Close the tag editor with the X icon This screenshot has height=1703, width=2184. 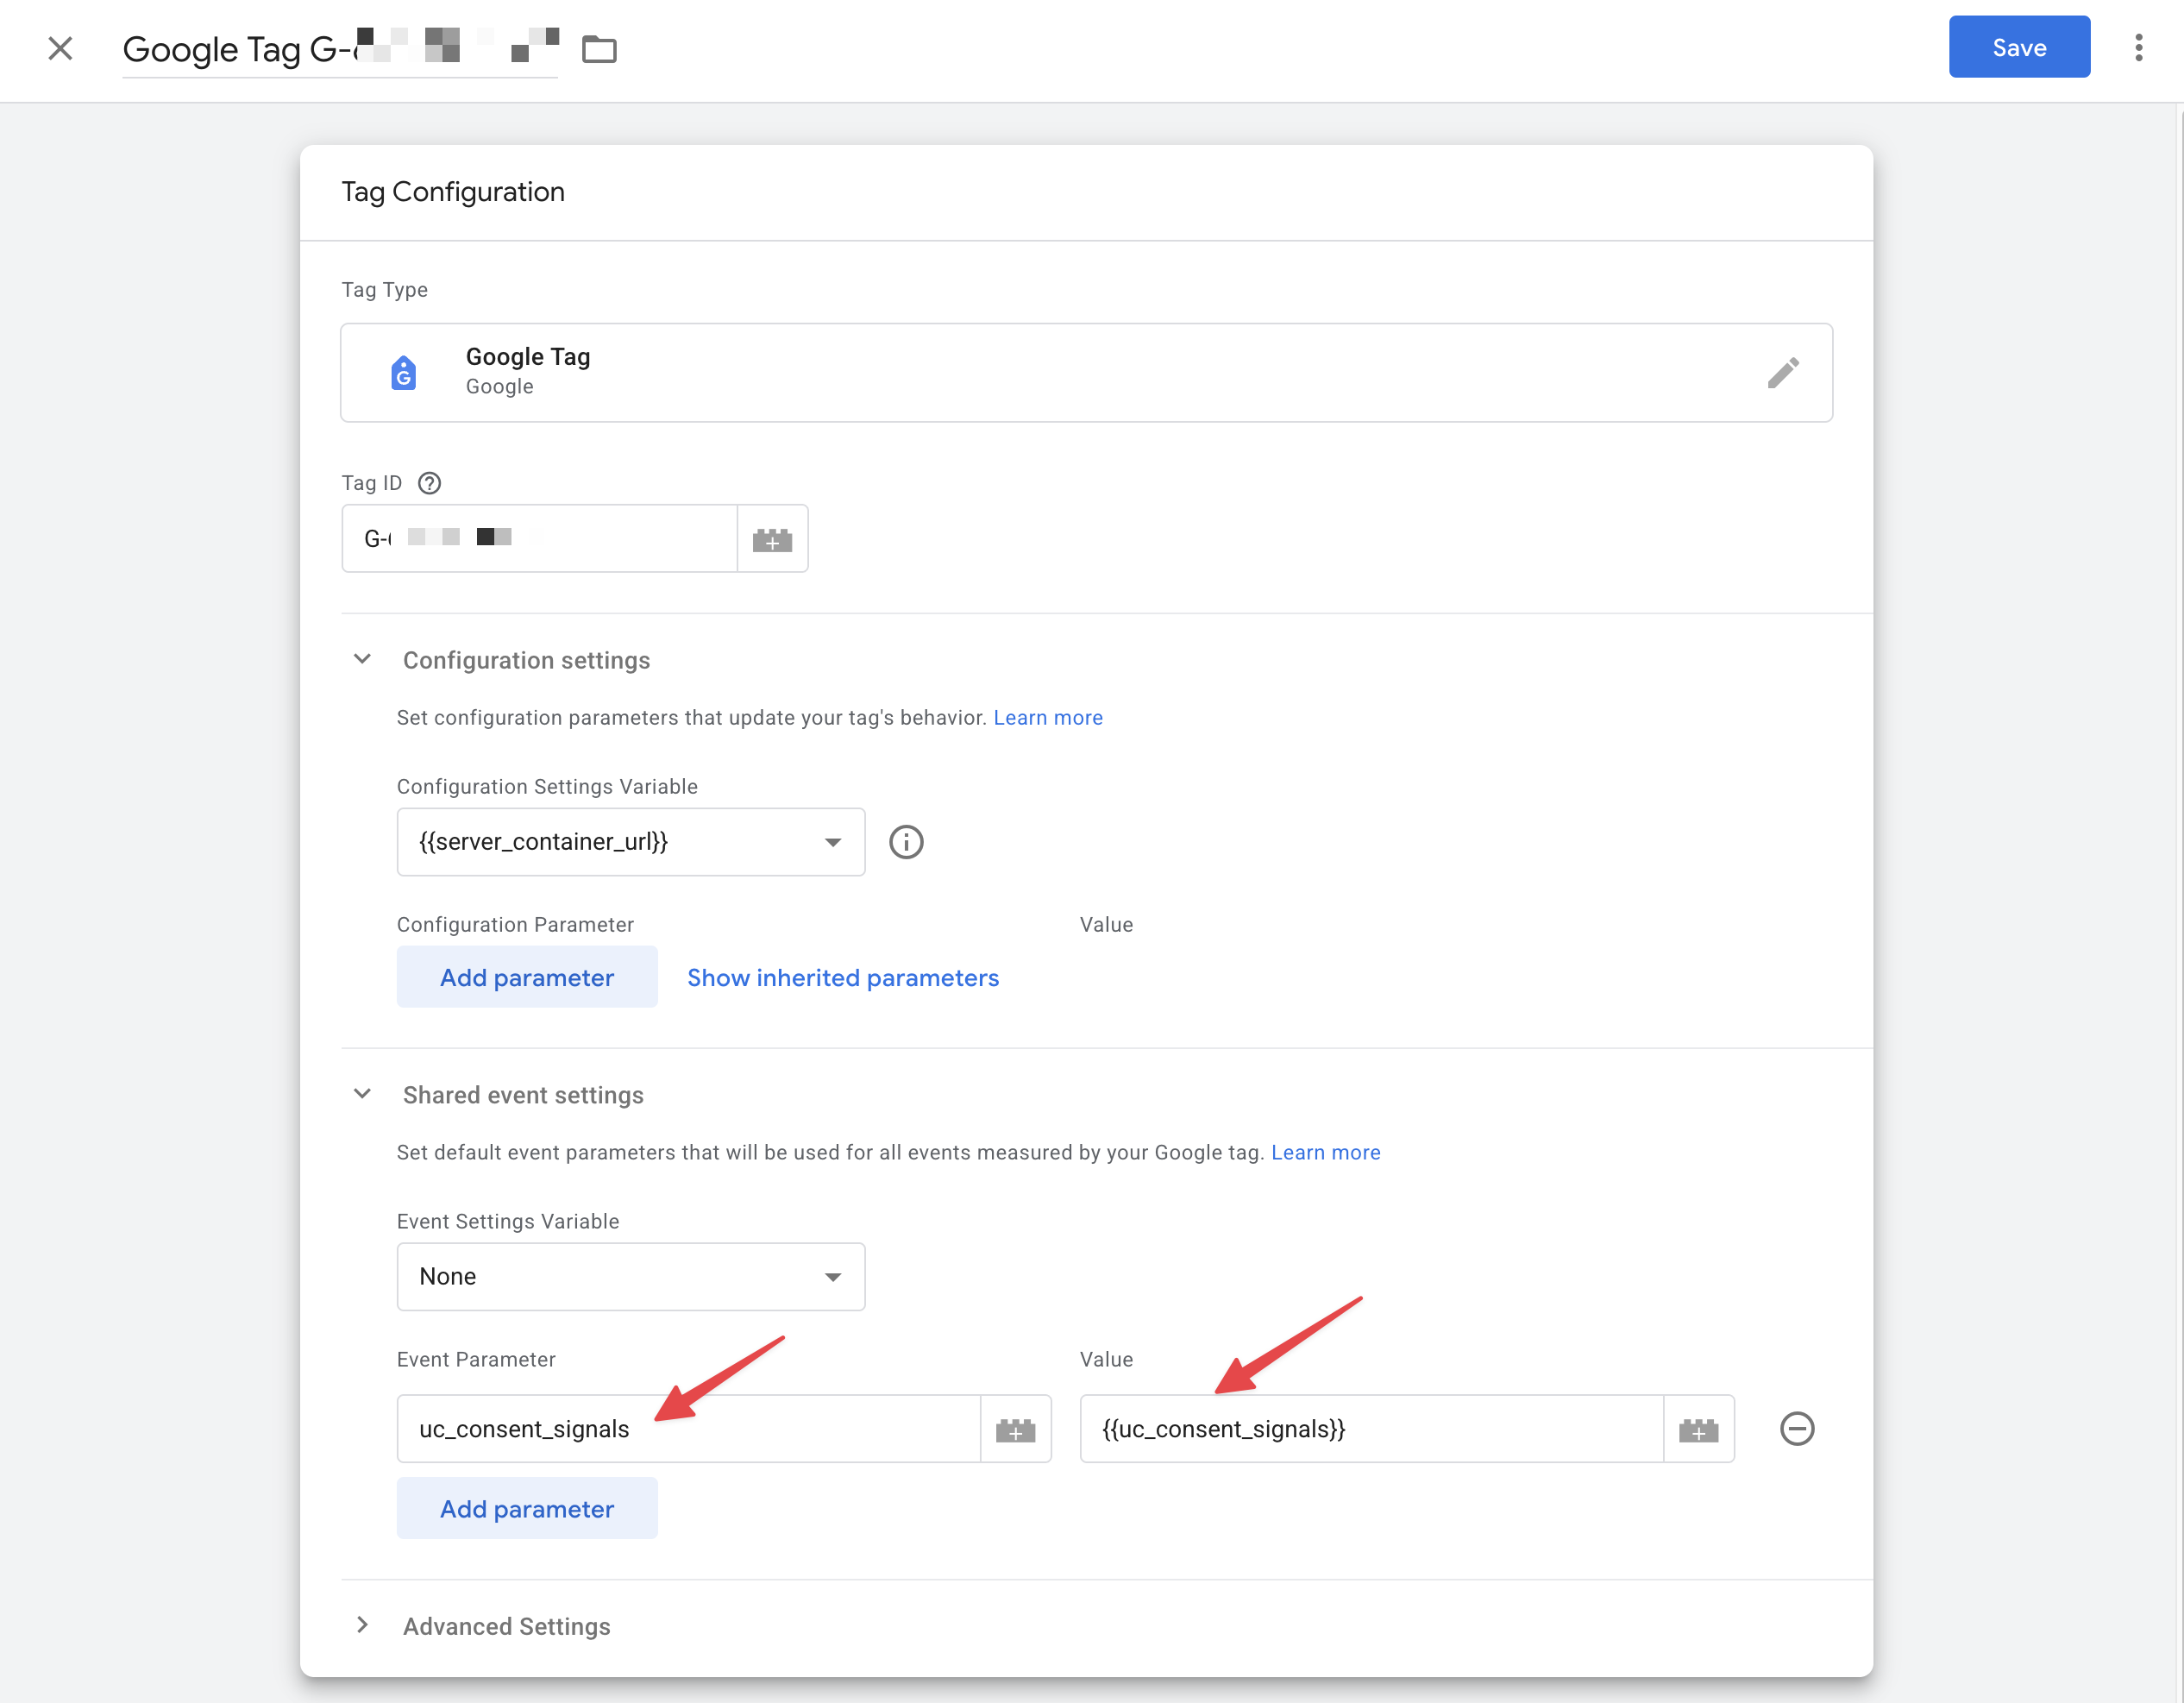pyautogui.click(x=60, y=48)
